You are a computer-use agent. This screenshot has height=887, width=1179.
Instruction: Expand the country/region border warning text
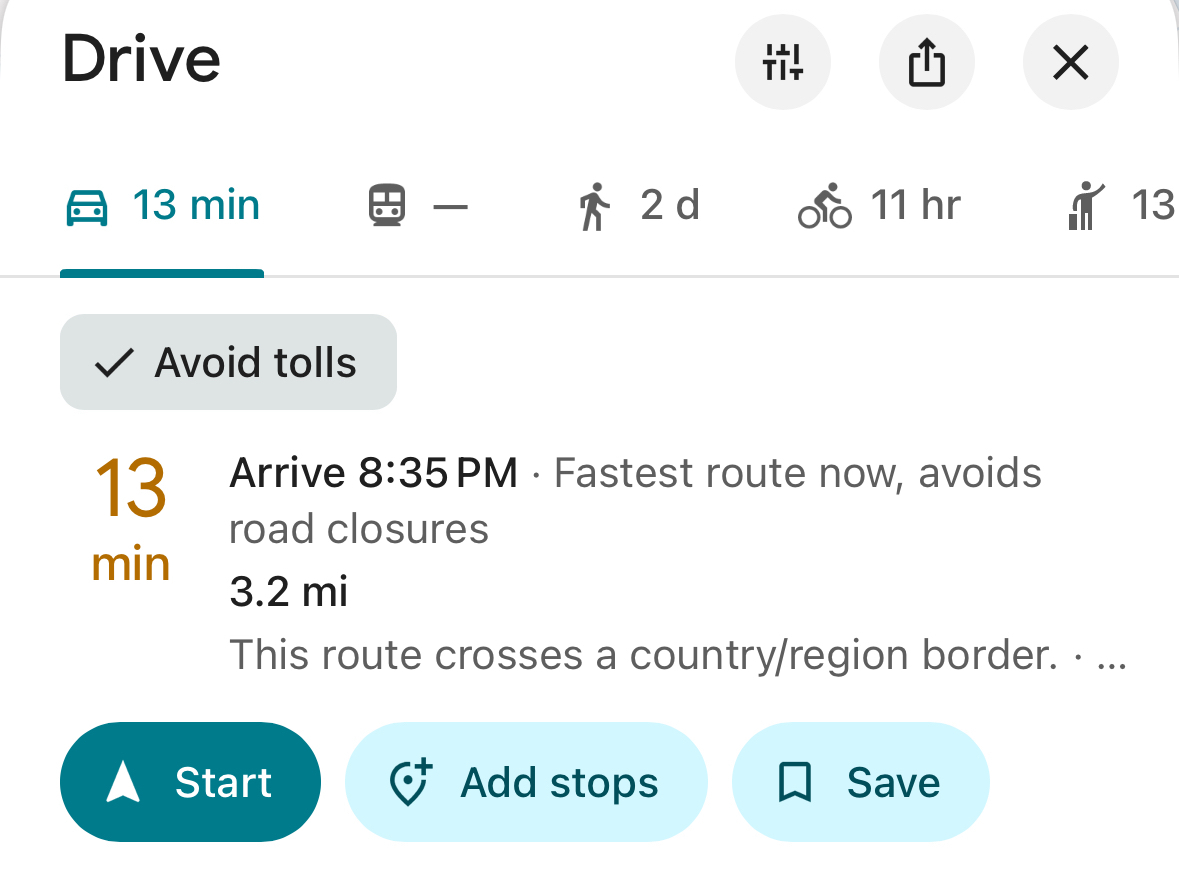642,655
